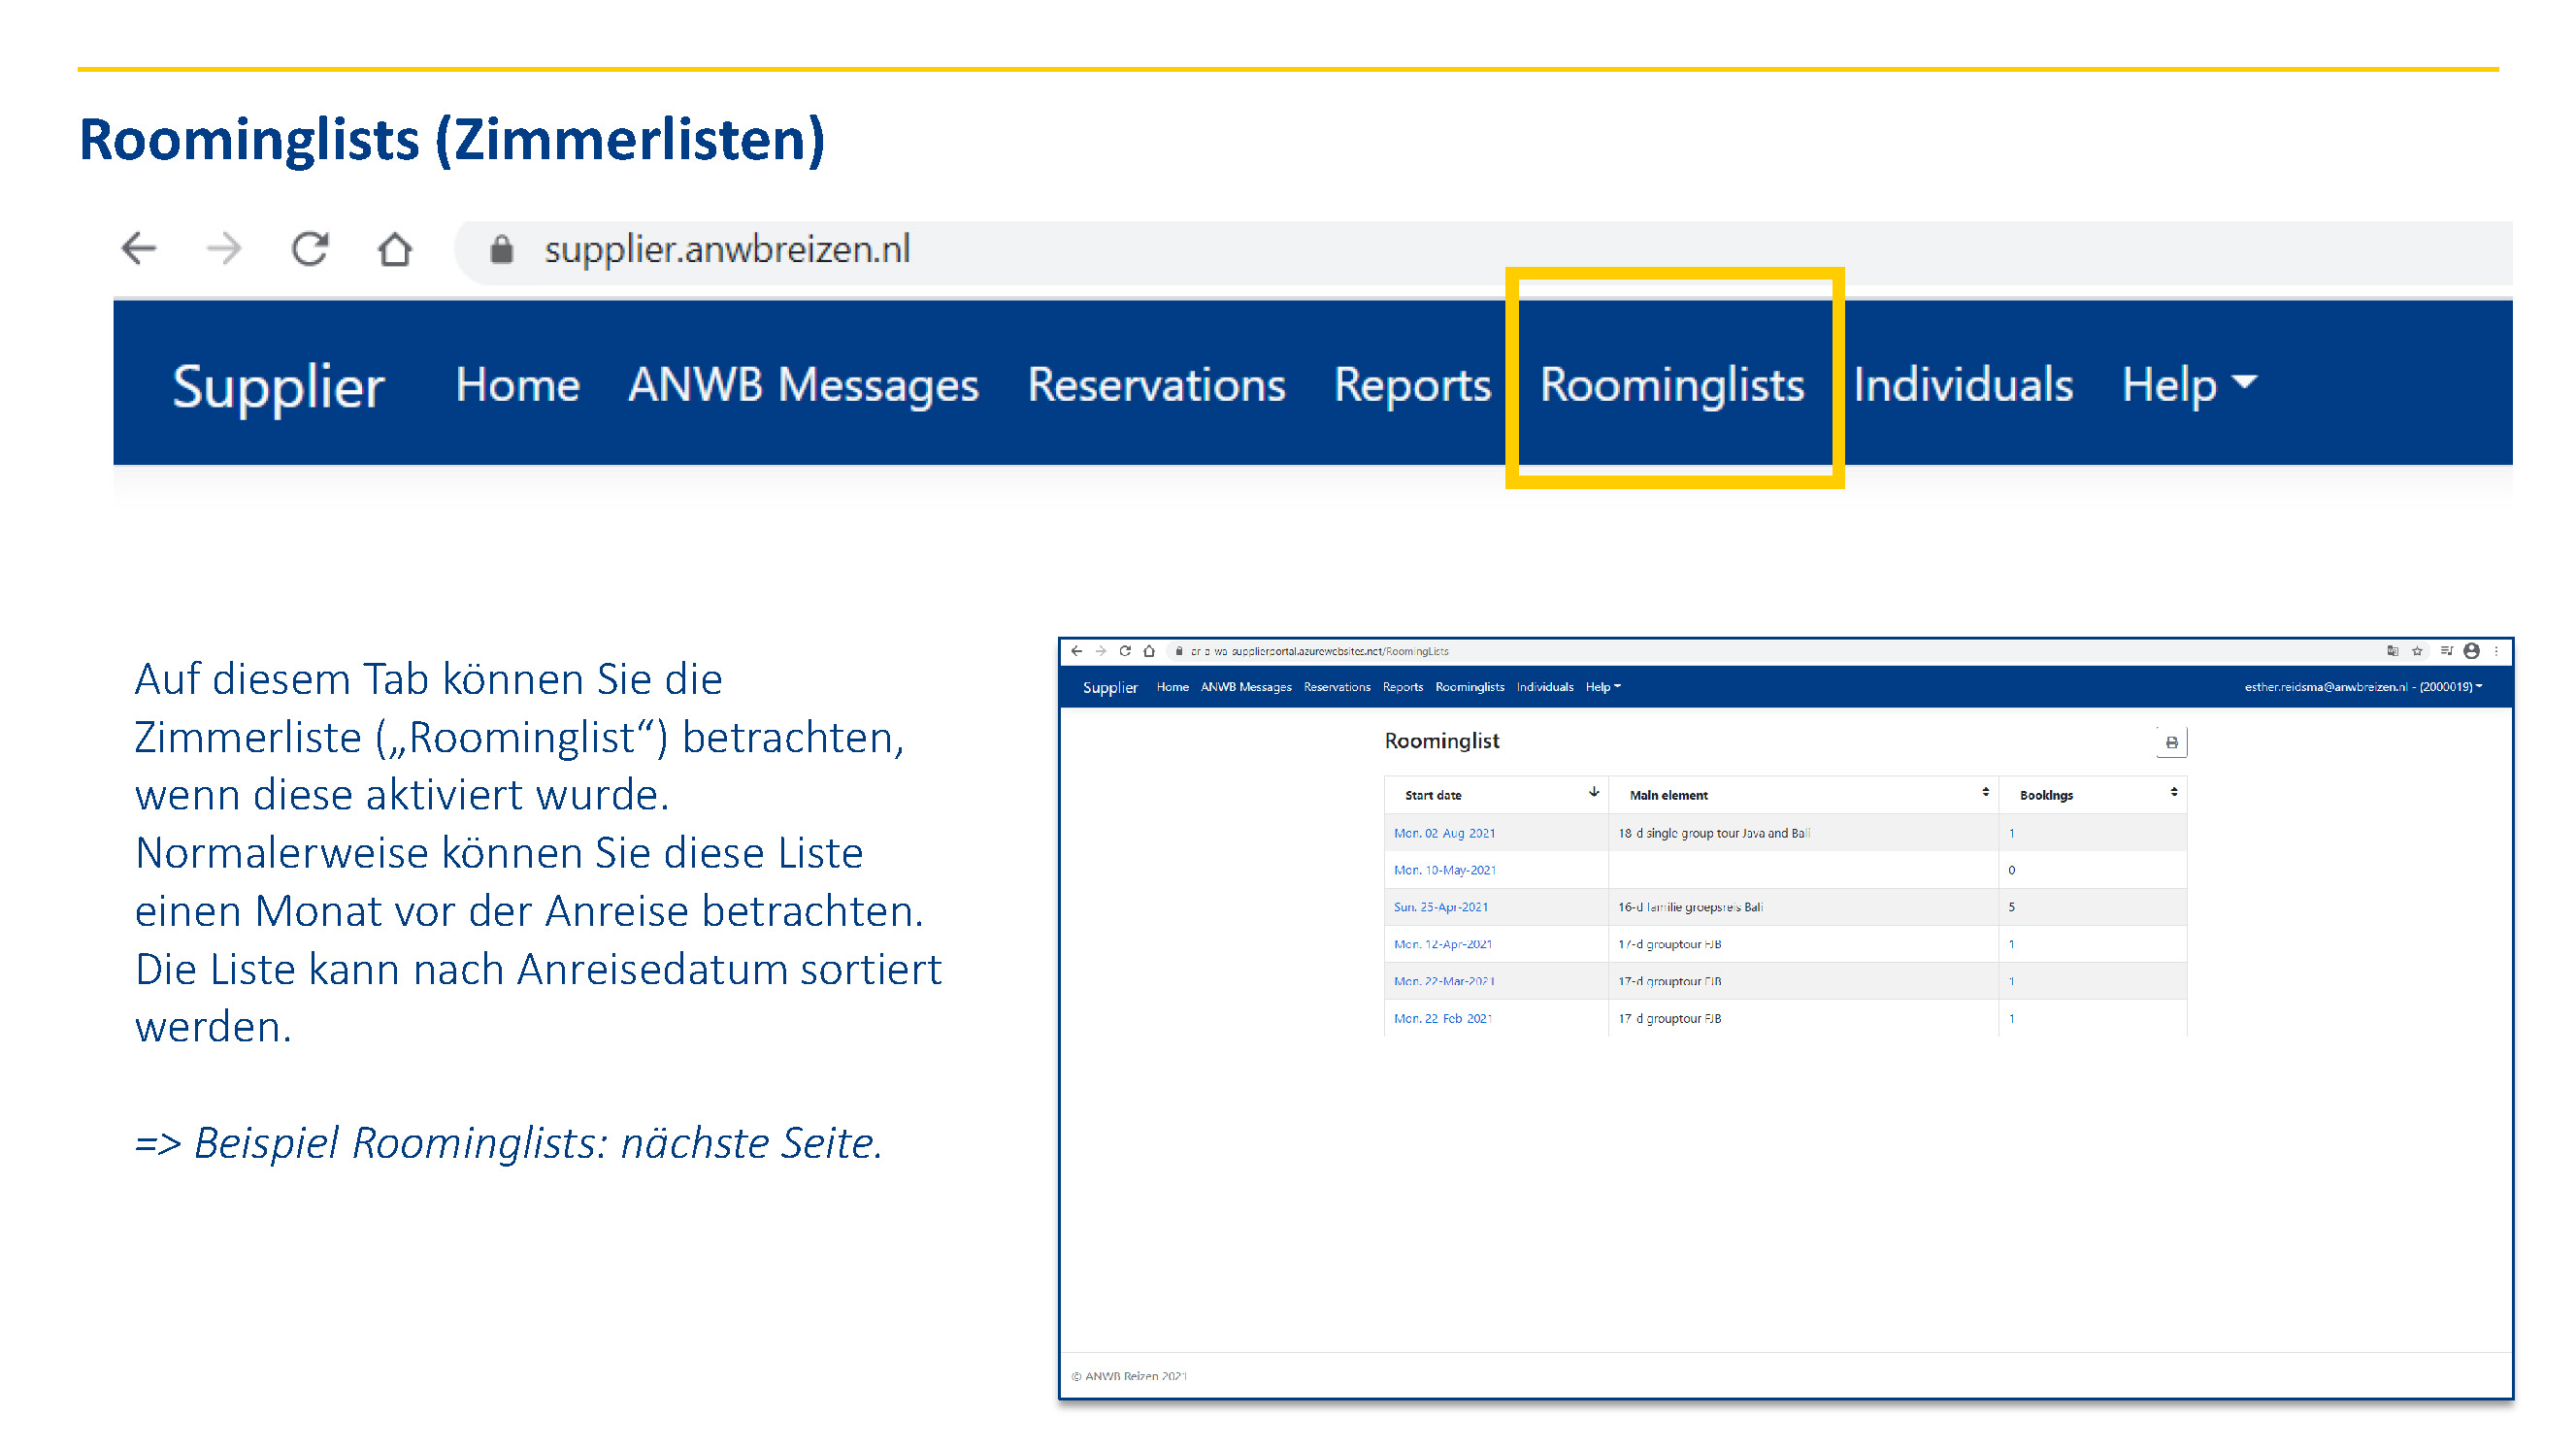The width and height of the screenshot is (2576, 1449).
Task: Click the large home icon
Action: pyautogui.click(x=395, y=248)
